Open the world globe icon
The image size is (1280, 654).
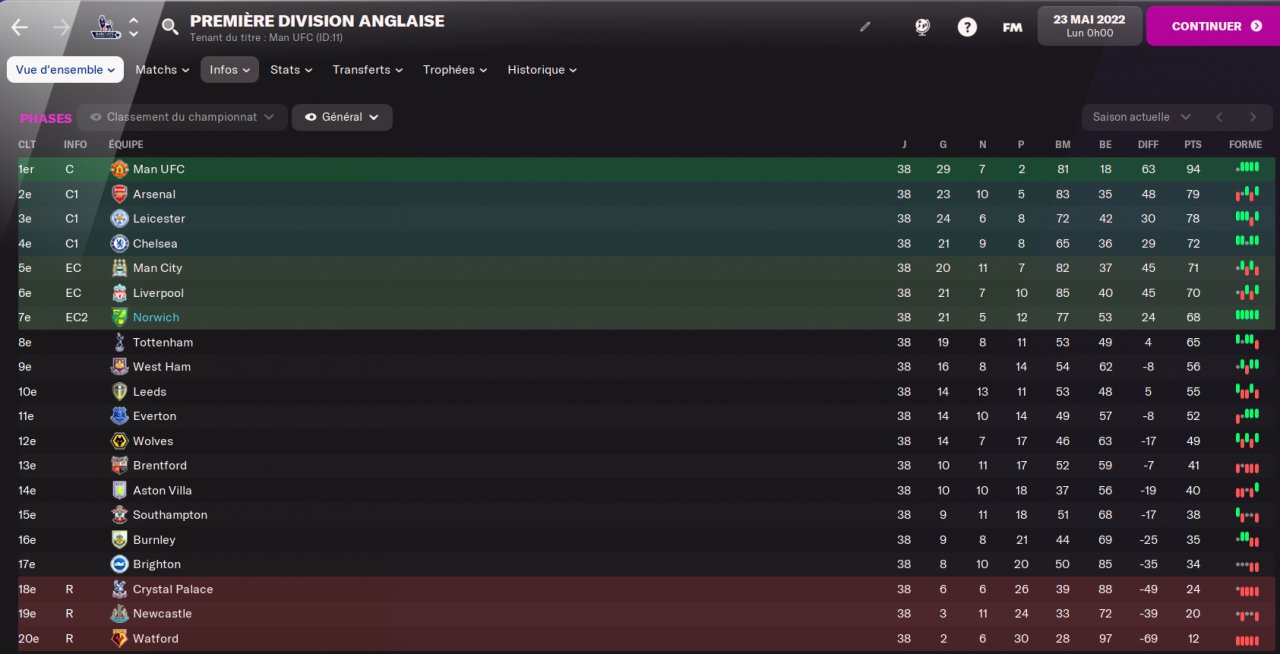(922, 27)
